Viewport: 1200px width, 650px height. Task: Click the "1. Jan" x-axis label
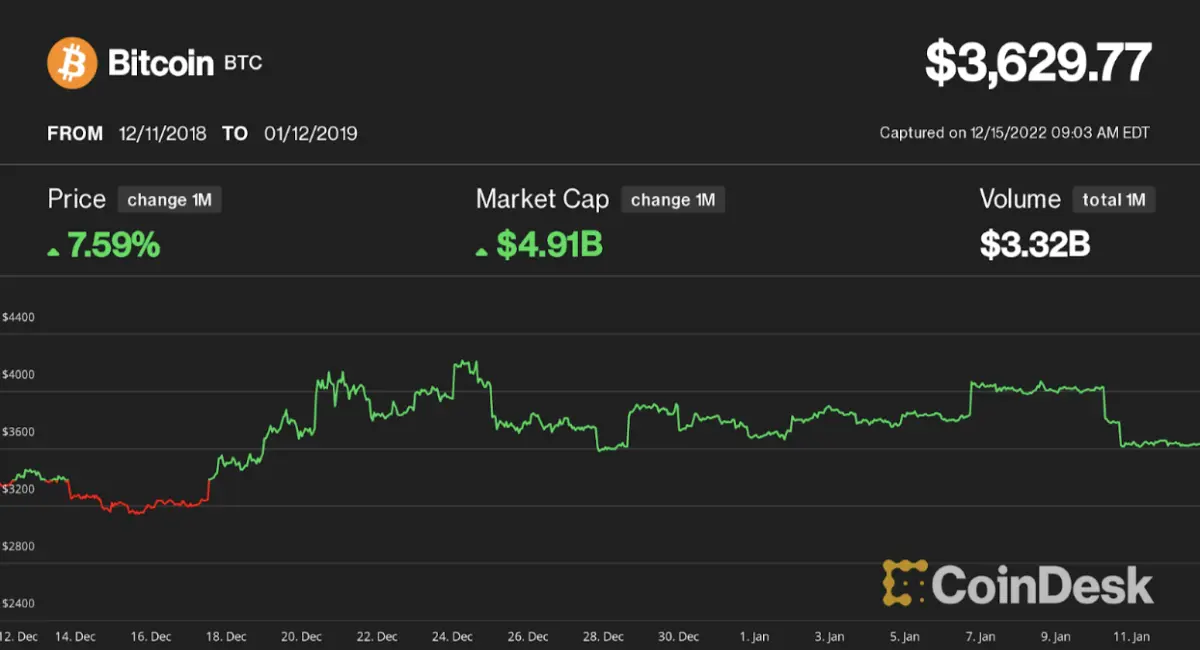pos(754,636)
